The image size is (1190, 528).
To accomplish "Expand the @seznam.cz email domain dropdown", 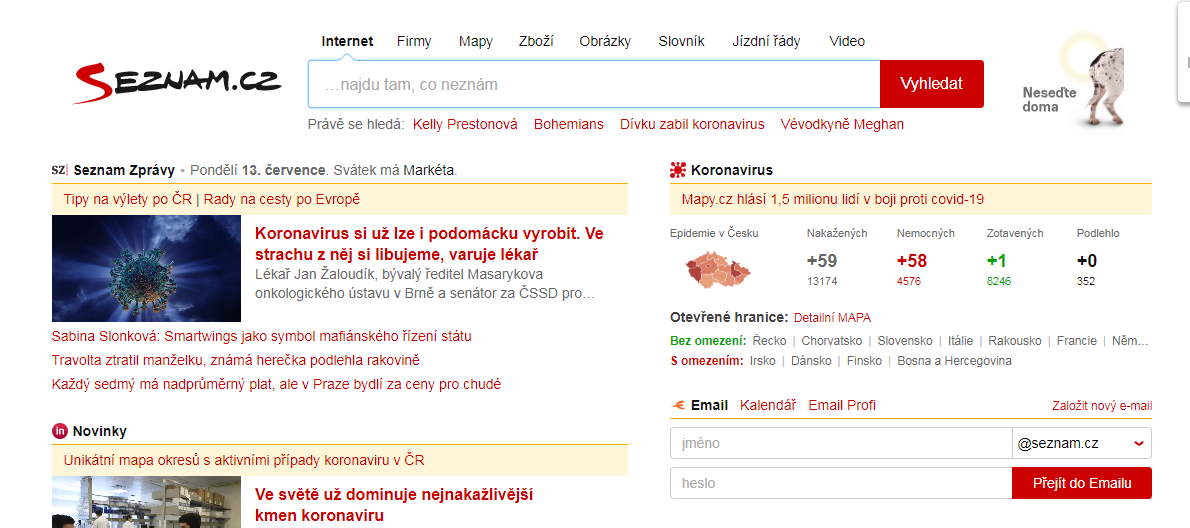I will click(x=1138, y=443).
